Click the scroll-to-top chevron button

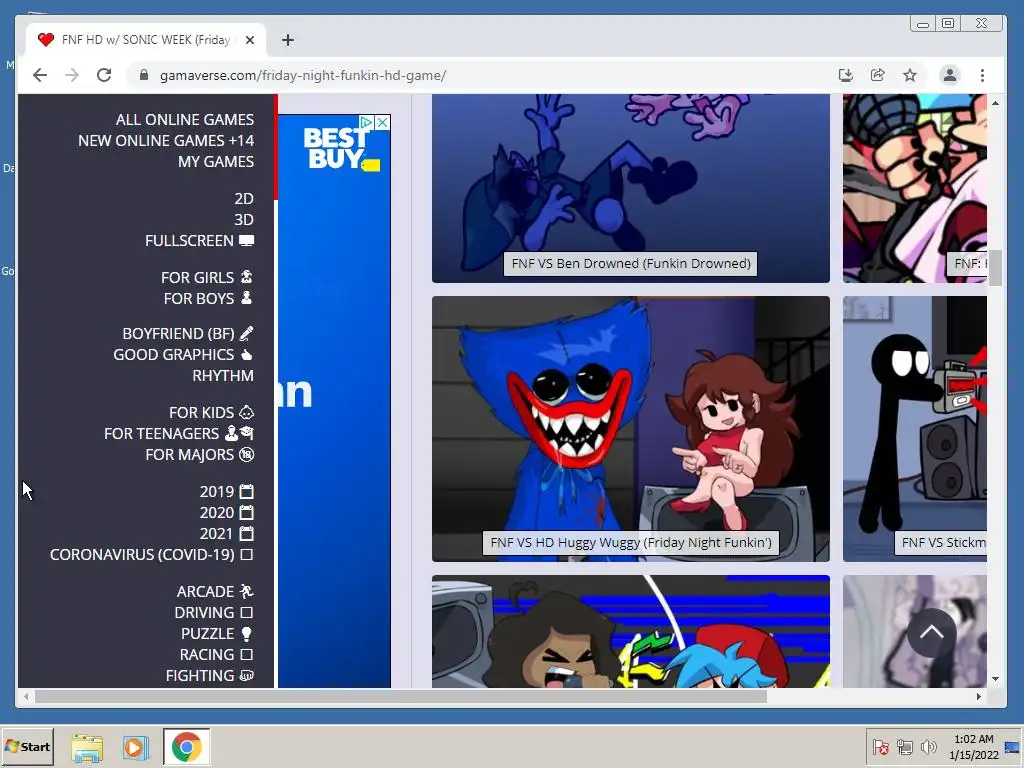[932, 632]
